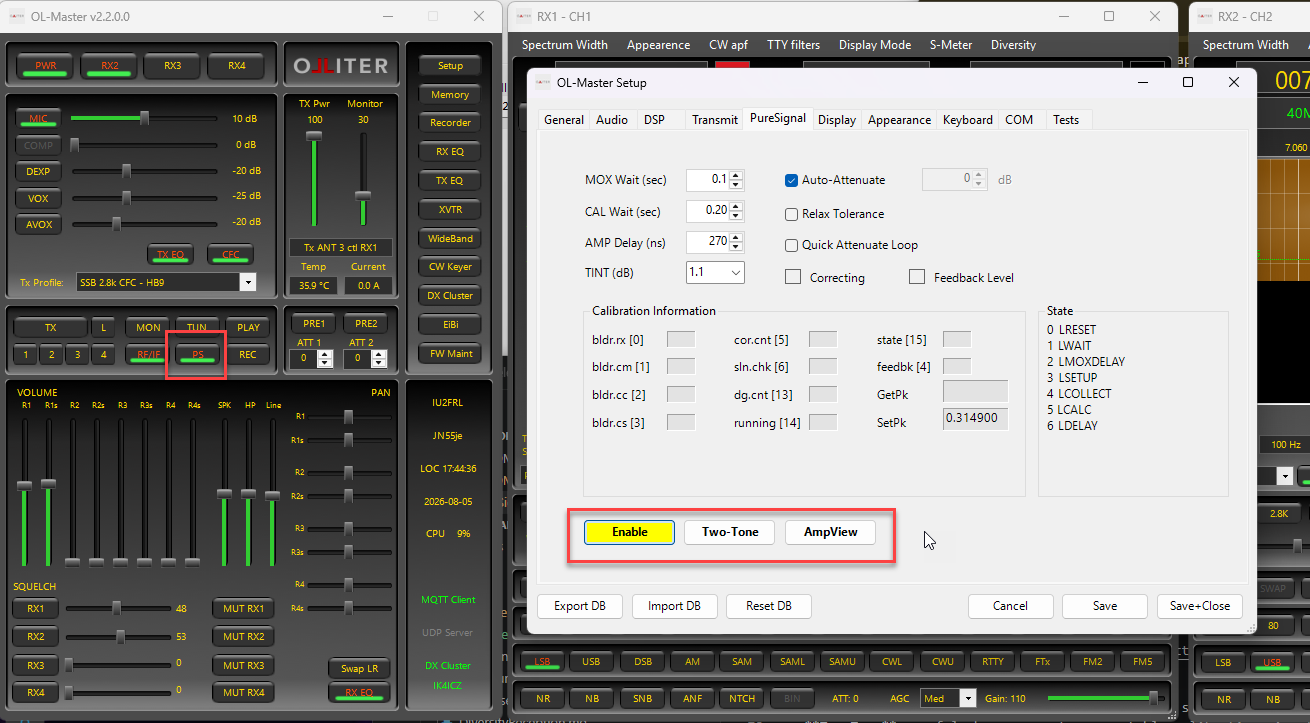The width and height of the screenshot is (1310, 723).
Task: Toggle the MIC button
Action: click(x=38, y=118)
